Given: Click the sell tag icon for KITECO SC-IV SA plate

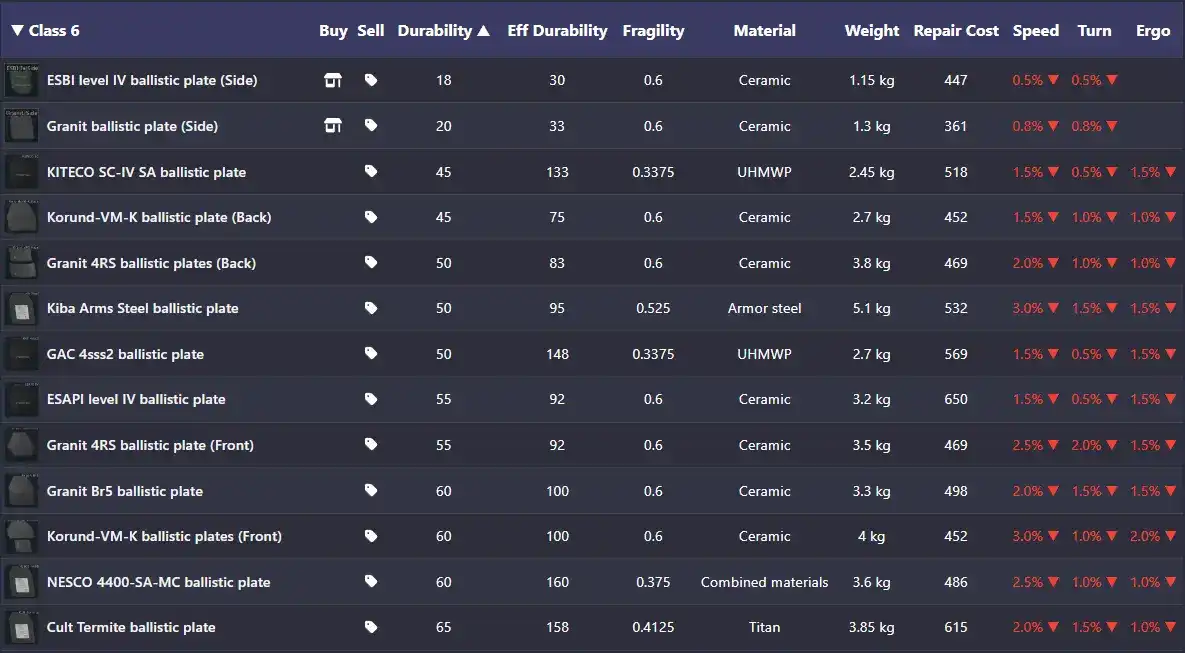Looking at the screenshot, I should coord(371,172).
